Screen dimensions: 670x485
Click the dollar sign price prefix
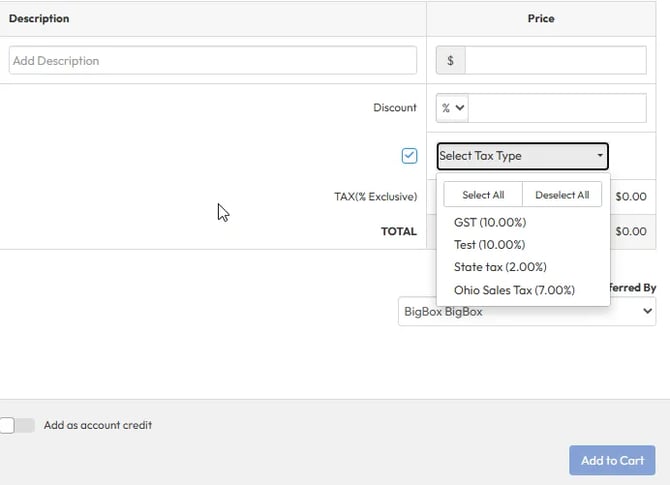tap(450, 60)
